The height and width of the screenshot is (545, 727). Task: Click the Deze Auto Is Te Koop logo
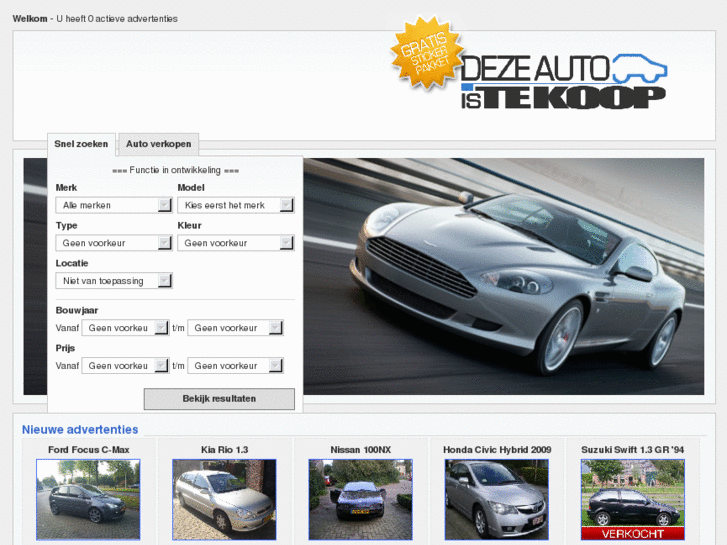coord(564,81)
